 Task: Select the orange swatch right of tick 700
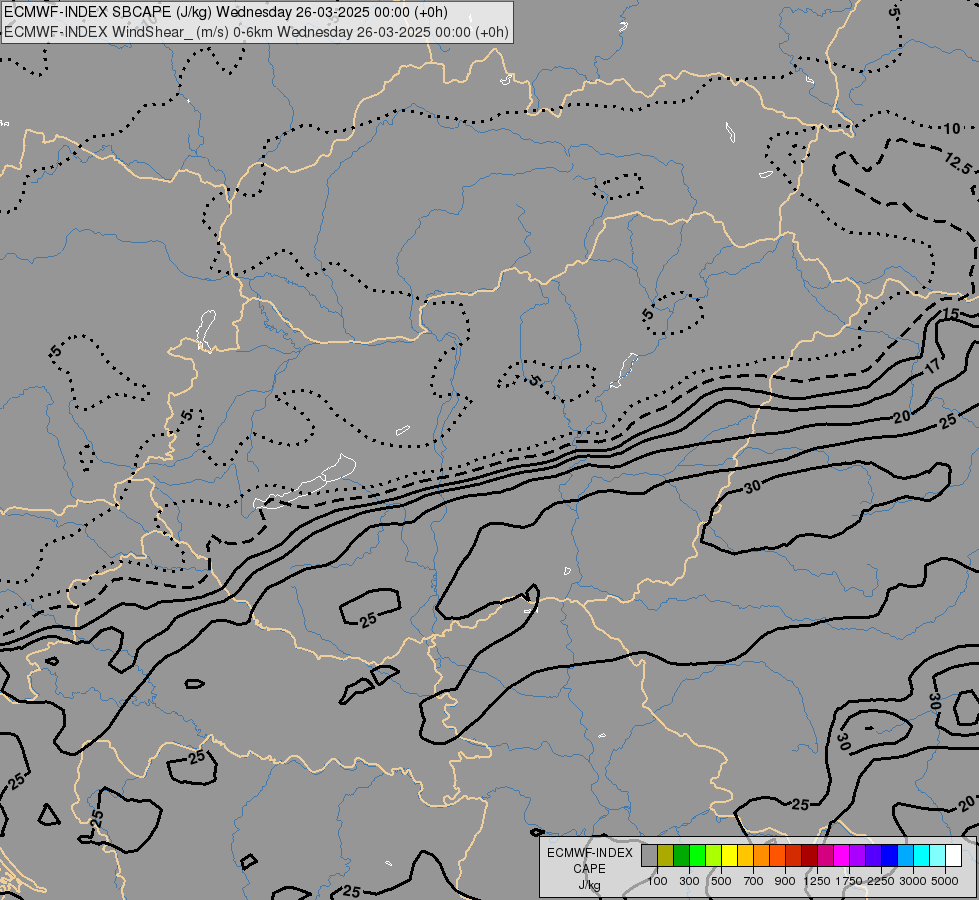pos(762,855)
